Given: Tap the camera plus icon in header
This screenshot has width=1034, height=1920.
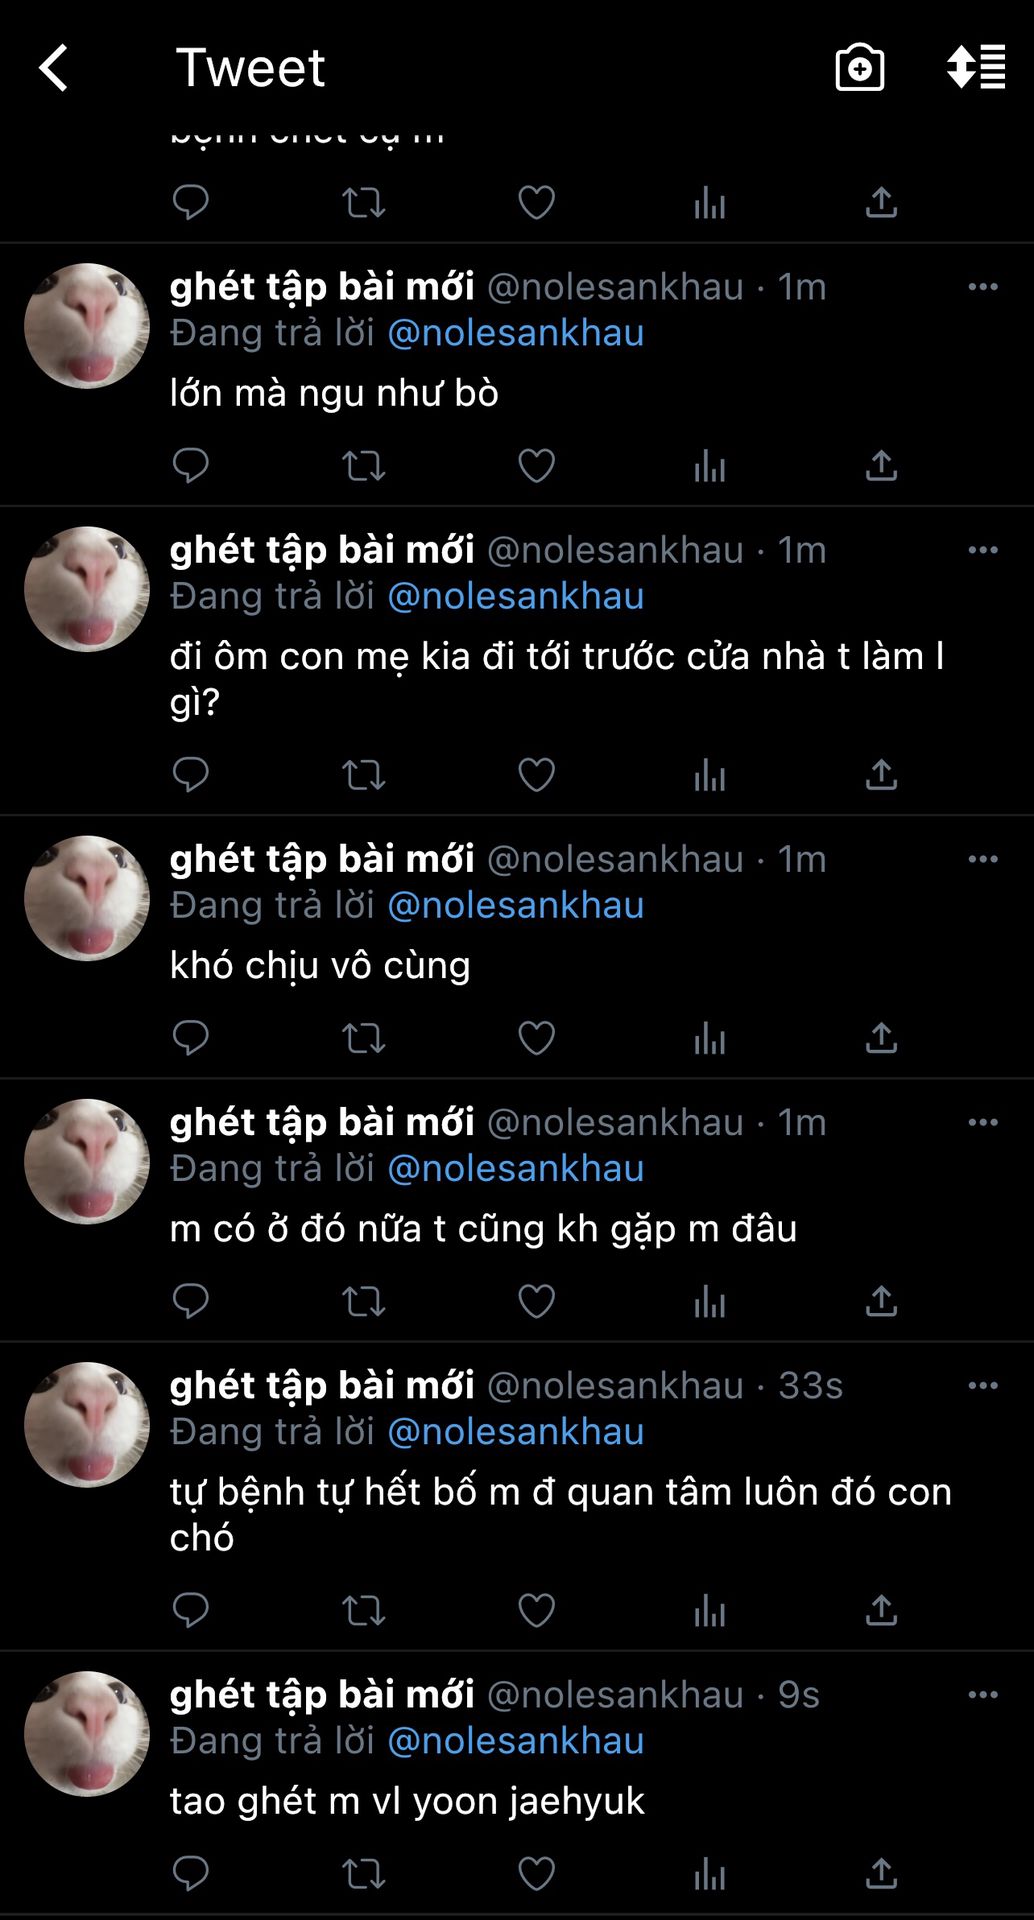Looking at the screenshot, I should (x=860, y=68).
